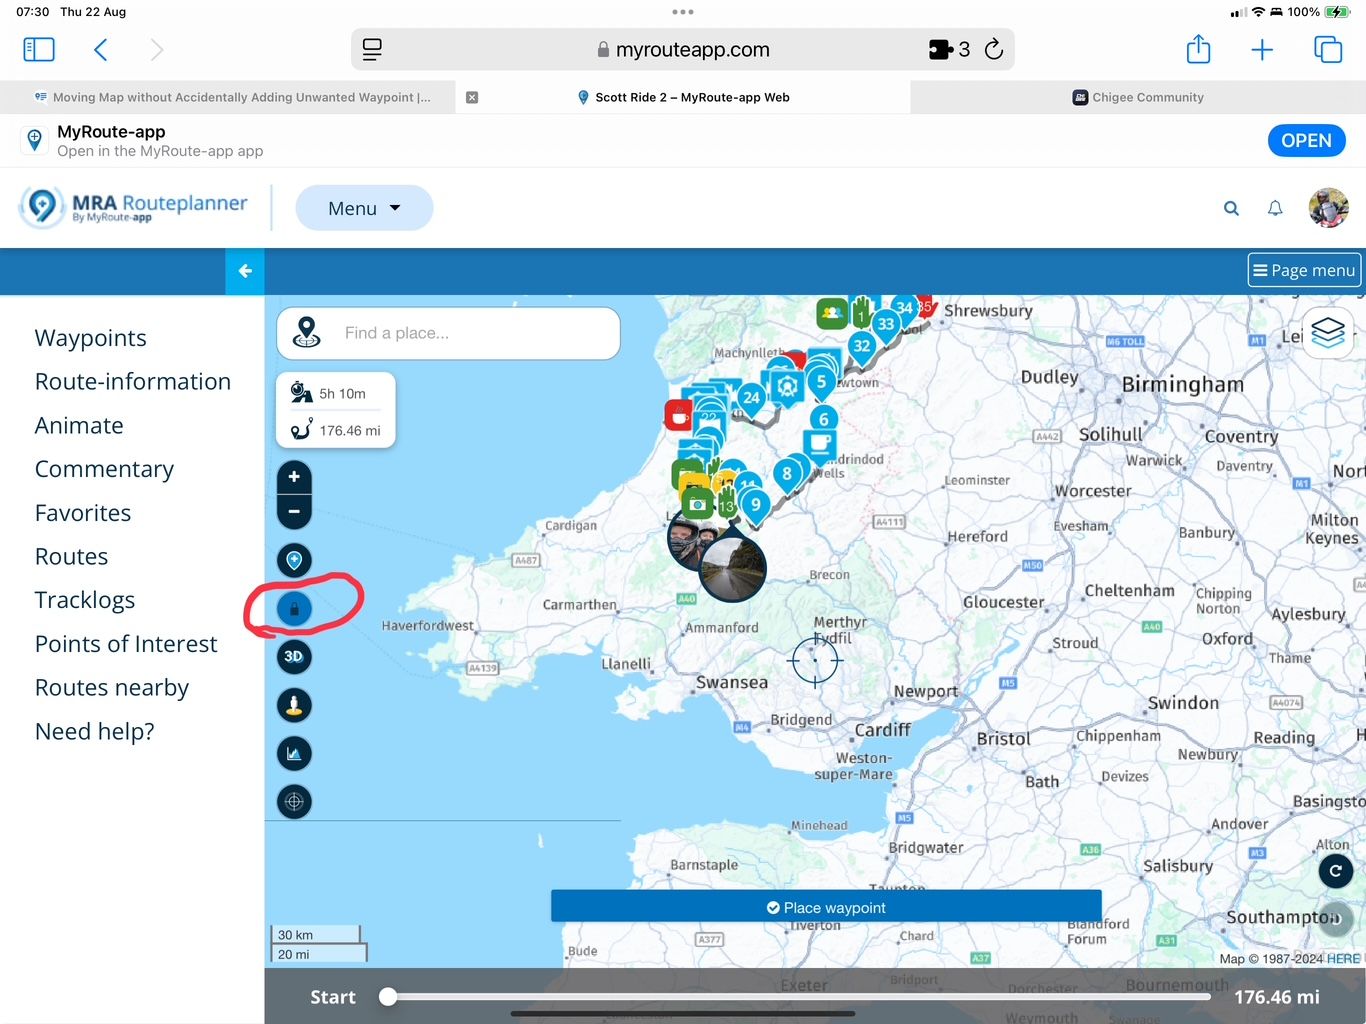The image size is (1366, 1024).
Task: Open the HERE map copyright link
Action: [1343, 958]
